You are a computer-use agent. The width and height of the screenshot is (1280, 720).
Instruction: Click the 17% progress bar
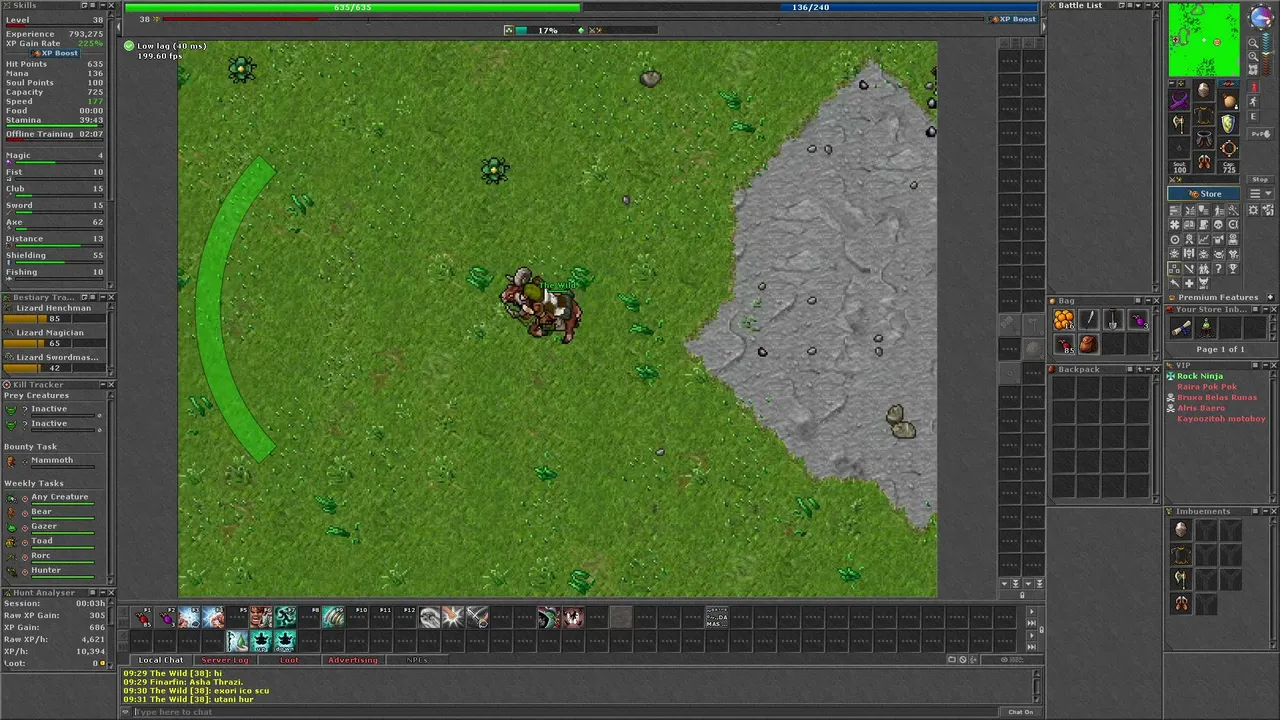(548, 30)
